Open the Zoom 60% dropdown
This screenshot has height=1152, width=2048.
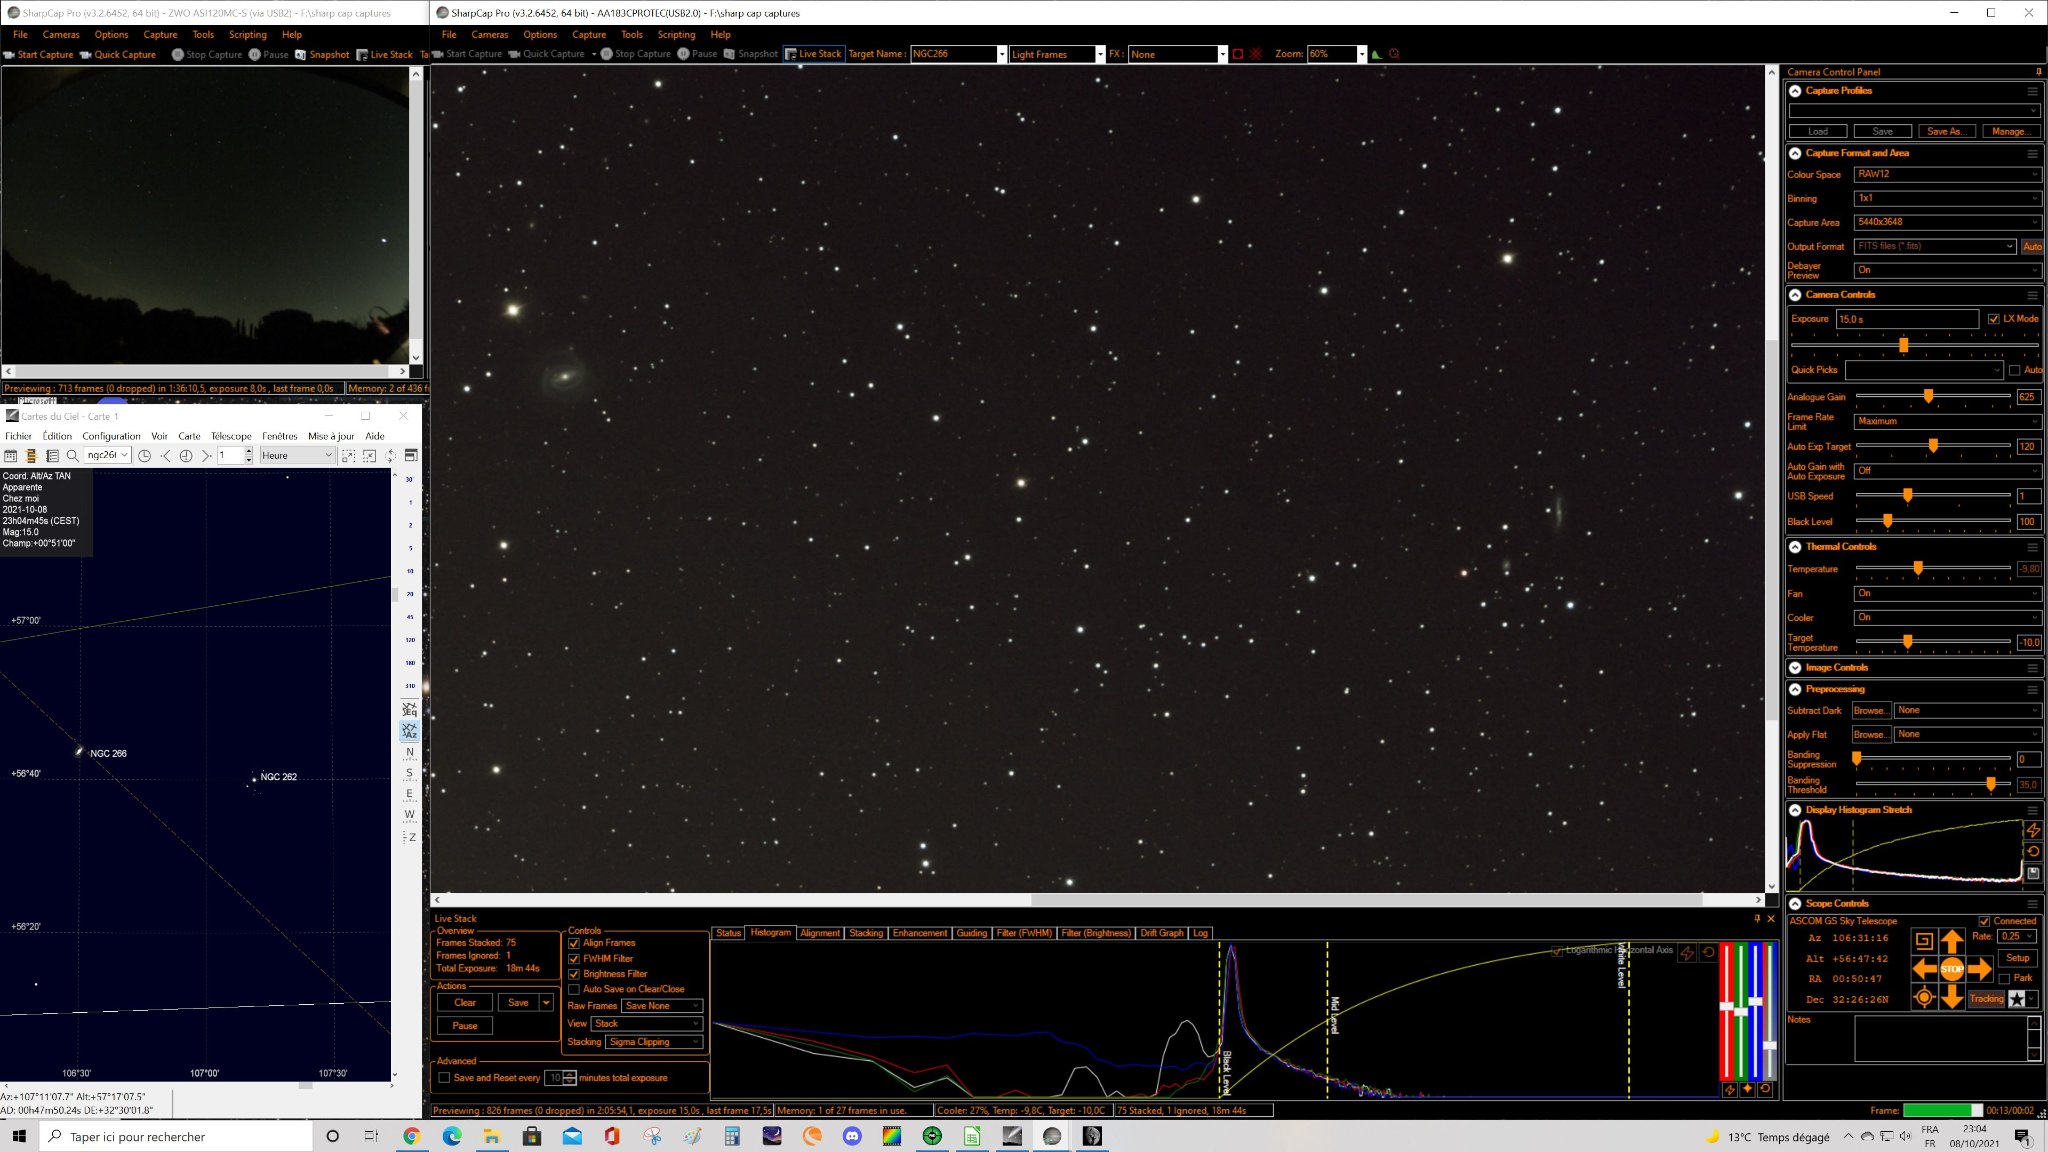pyautogui.click(x=1336, y=54)
